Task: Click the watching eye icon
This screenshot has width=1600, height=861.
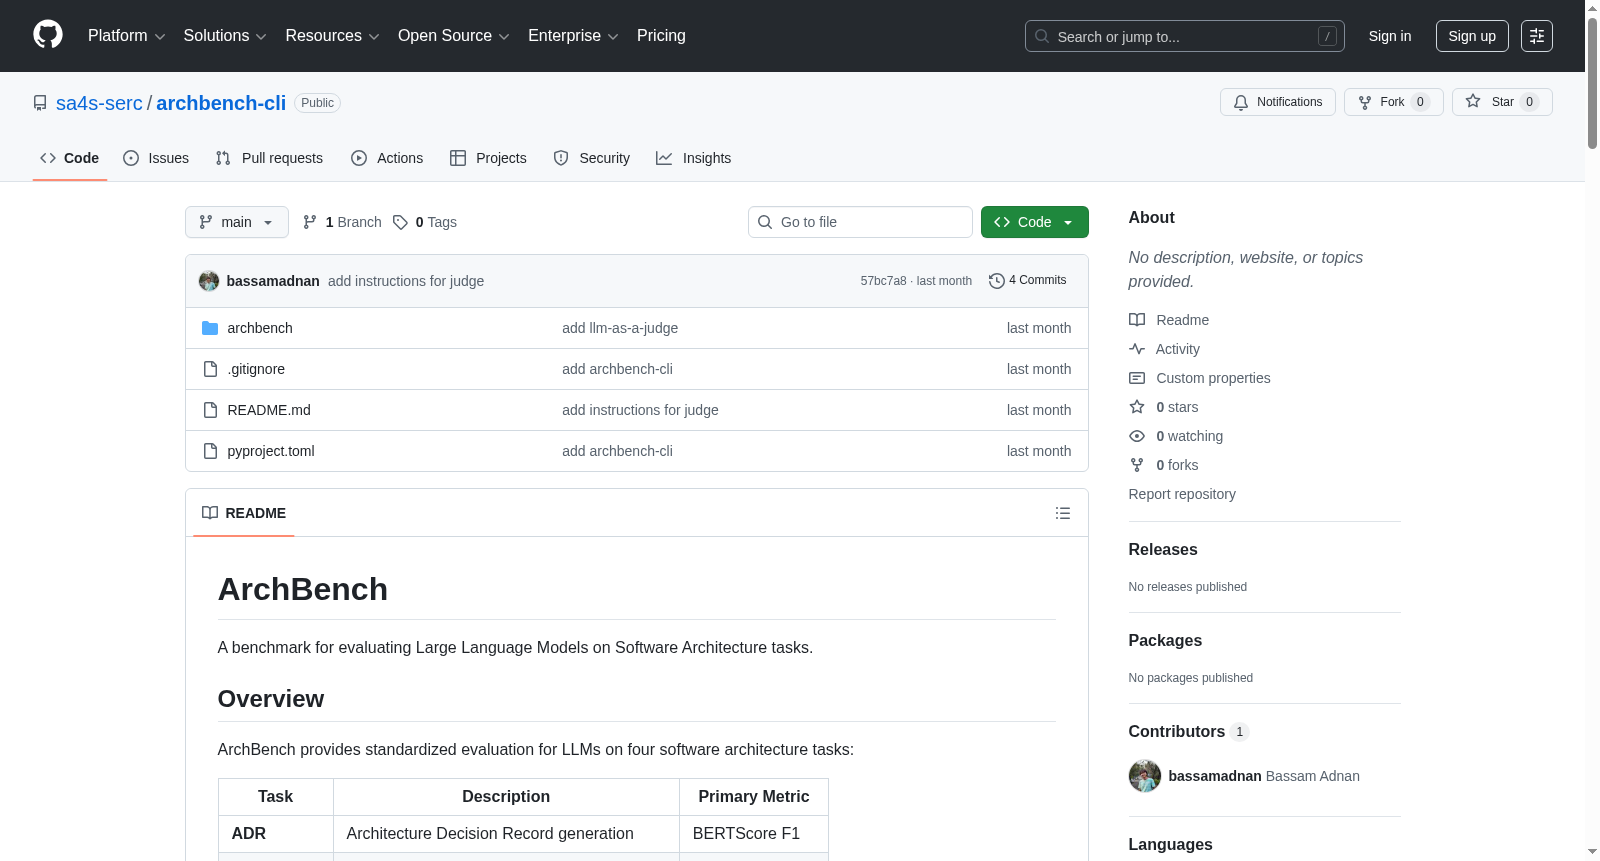Action: click(x=1137, y=436)
